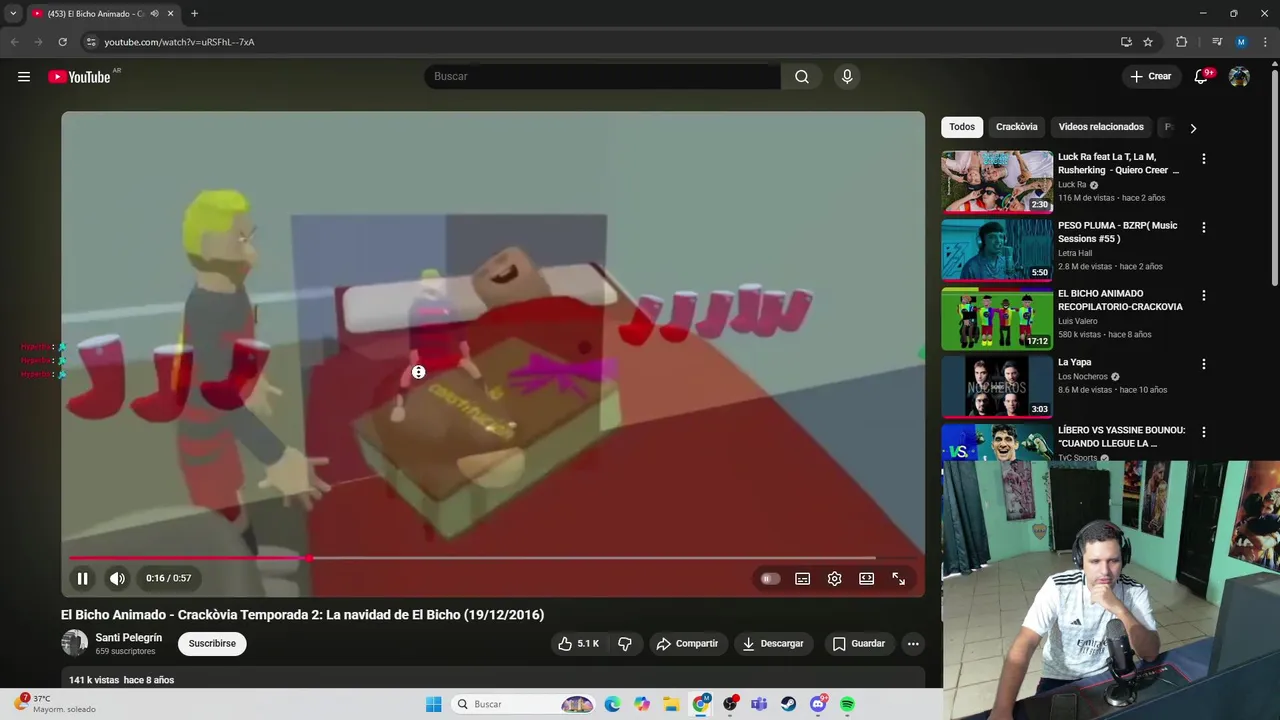Dislike the video with thumbs-down
The height and width of the screenshot is (720, 1280).
click(x=625, y=644)
